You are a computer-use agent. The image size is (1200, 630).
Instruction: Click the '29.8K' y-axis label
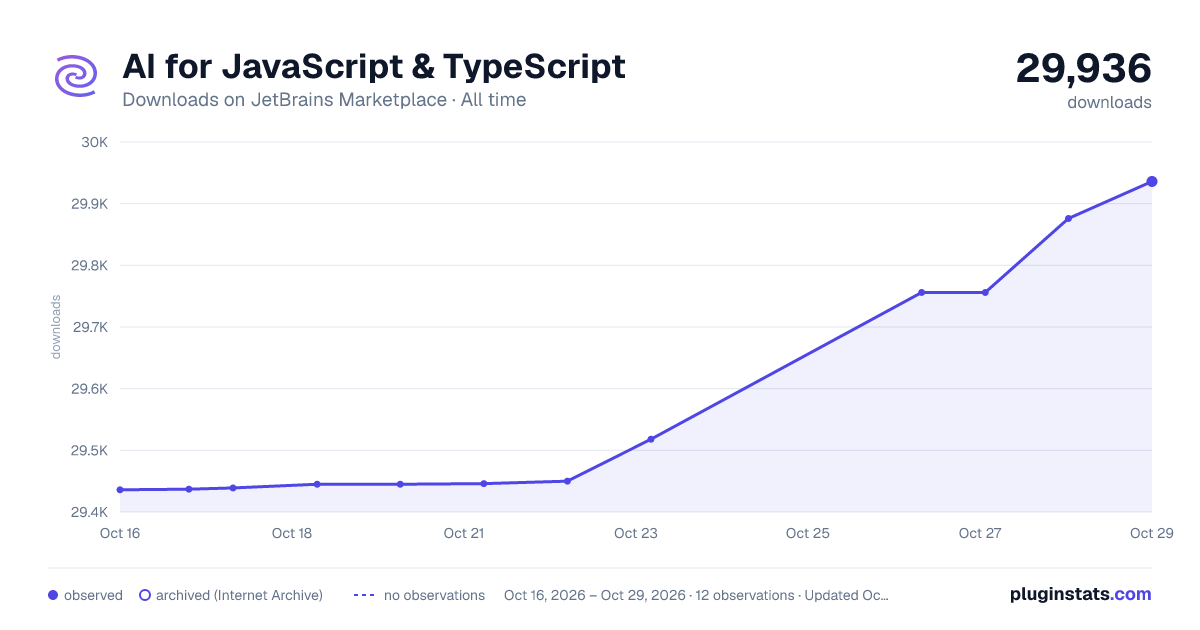(89, 266)
